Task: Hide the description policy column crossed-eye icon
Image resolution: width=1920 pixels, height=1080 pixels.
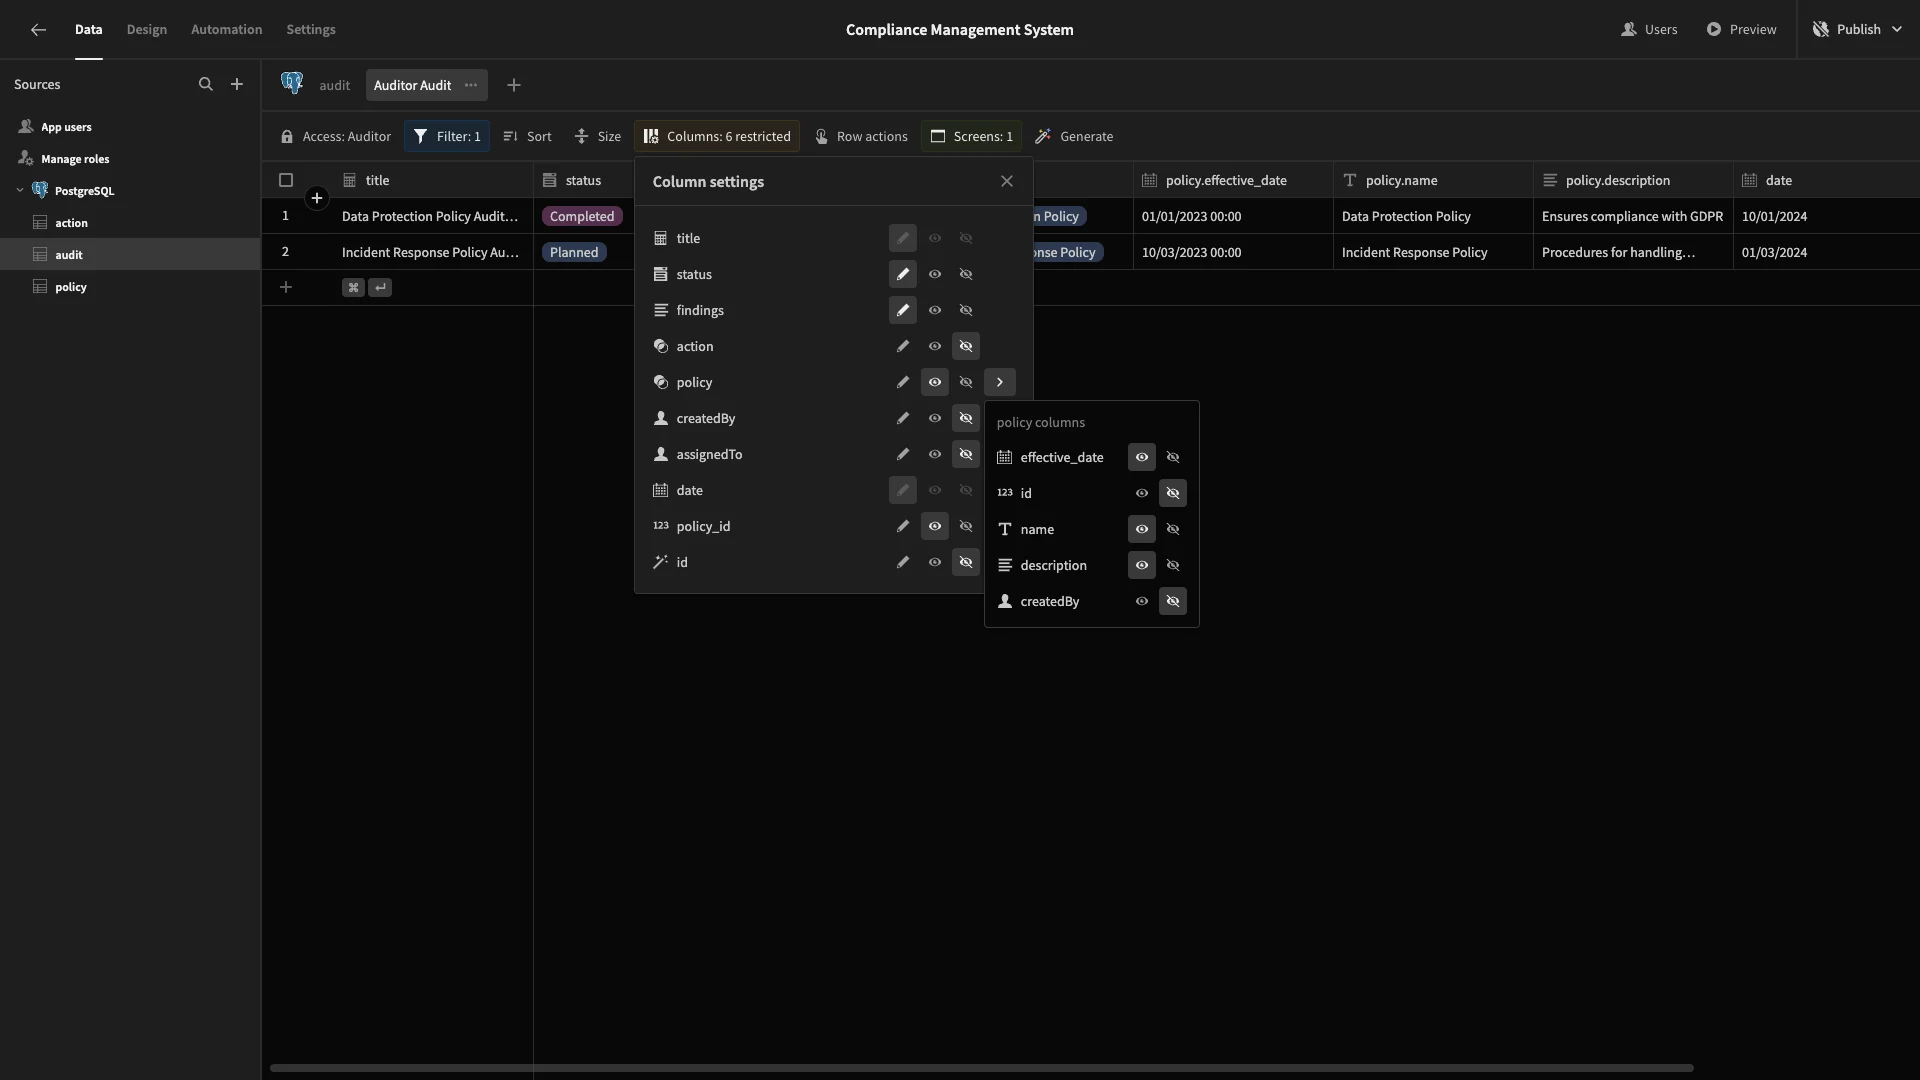Action: click(x=1173, y=565)
